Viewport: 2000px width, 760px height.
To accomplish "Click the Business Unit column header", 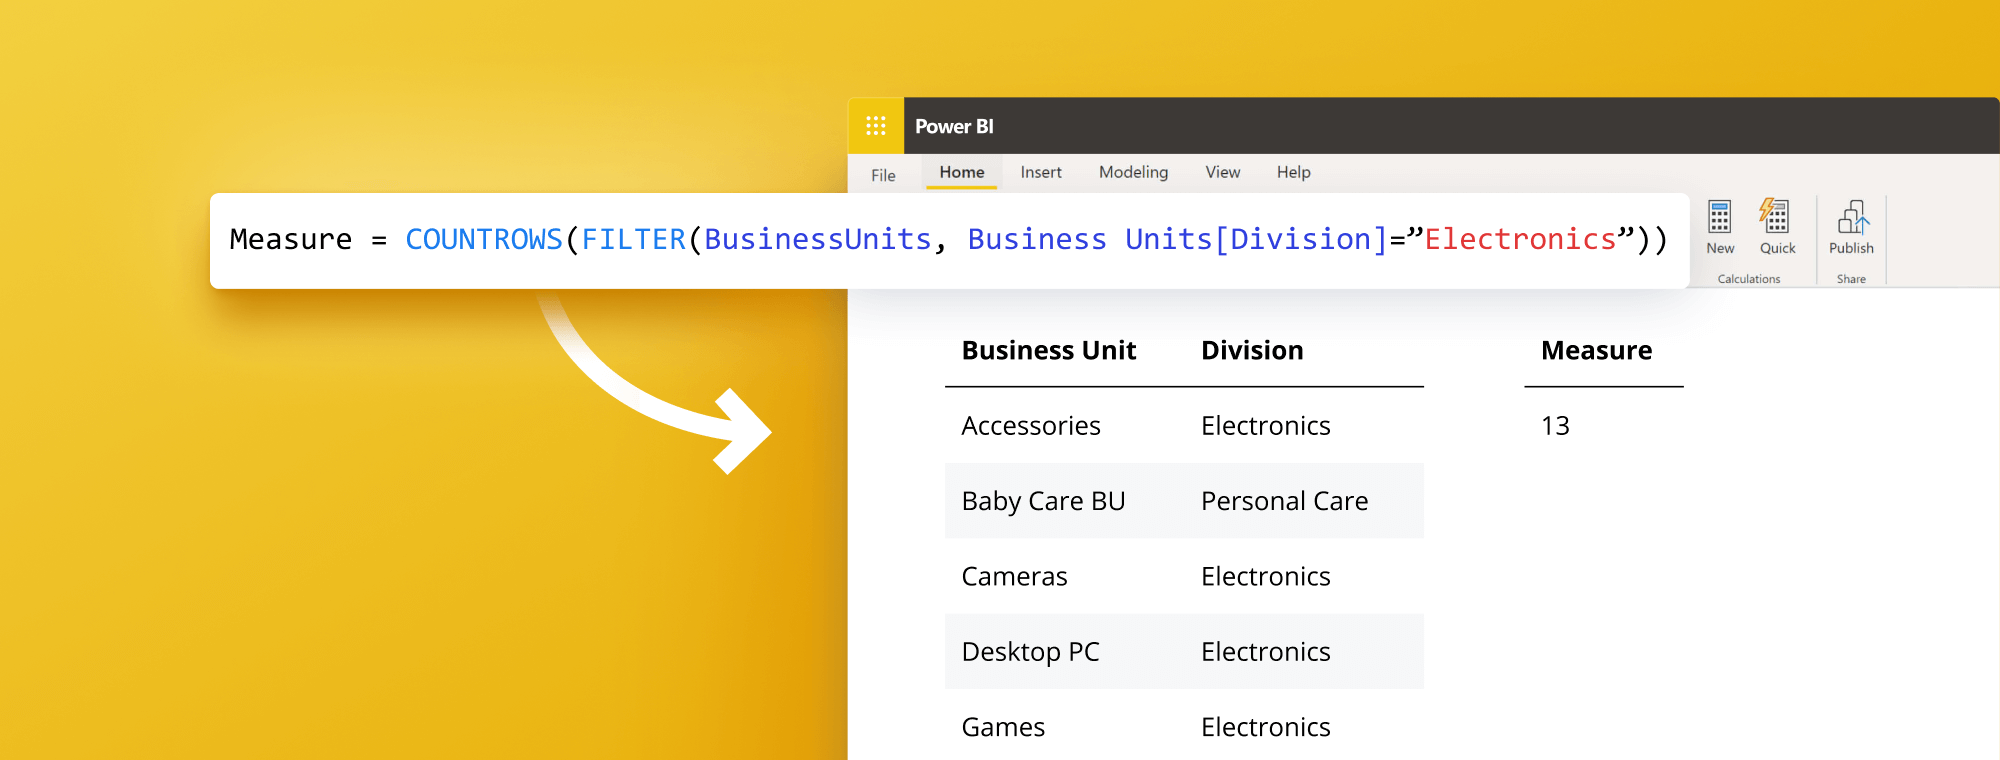I will (1048, 350).
